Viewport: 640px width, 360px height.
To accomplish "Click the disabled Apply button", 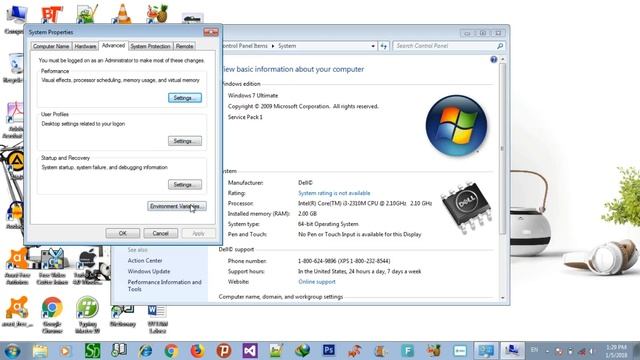I will pyautogui.click(x=198, y=233).
